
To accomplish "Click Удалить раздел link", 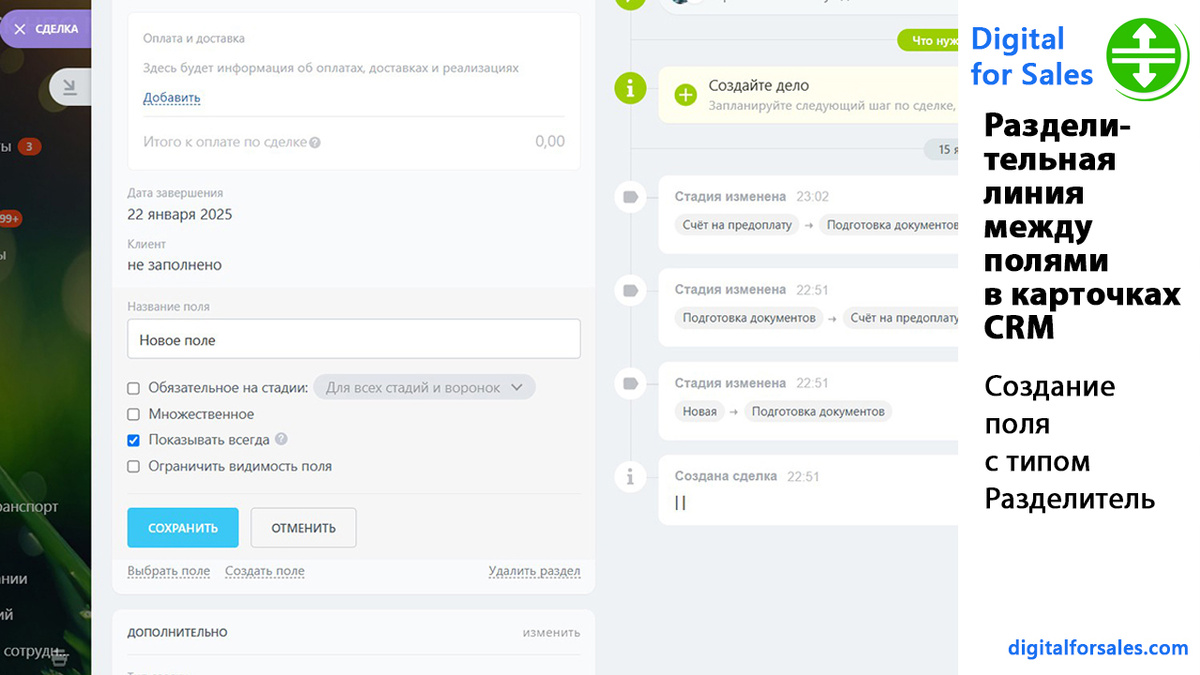I will (x=534, y=571).
